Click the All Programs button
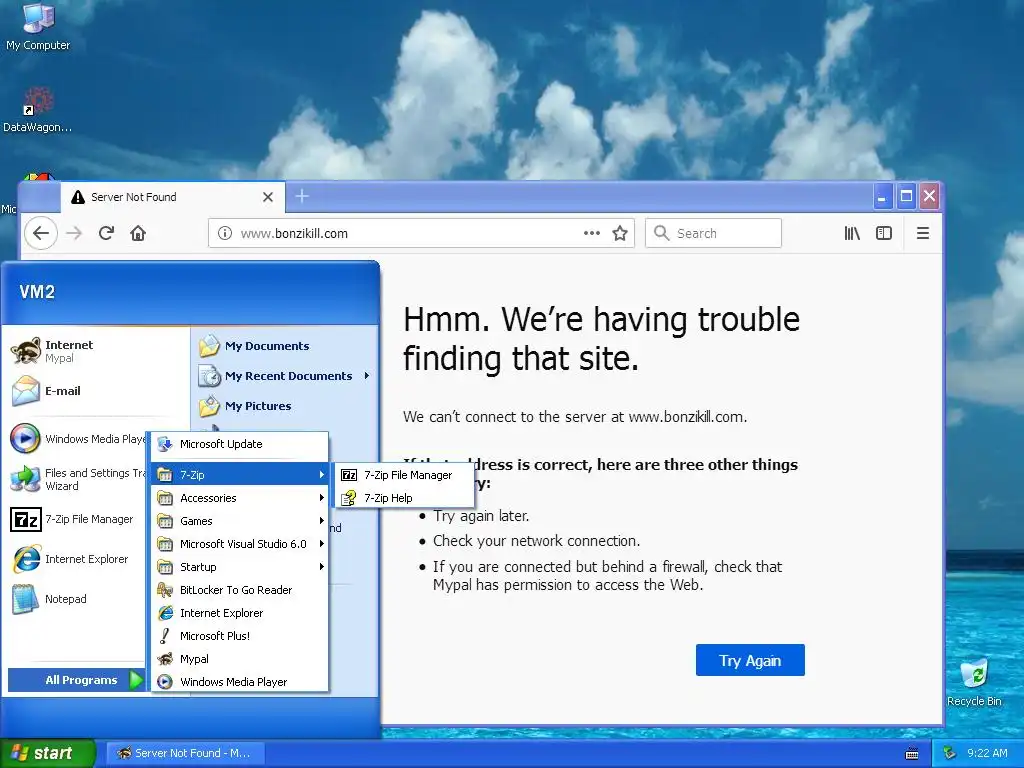Screen dimensions: 1024x768 pyautogui.click(x=77, y=680)
